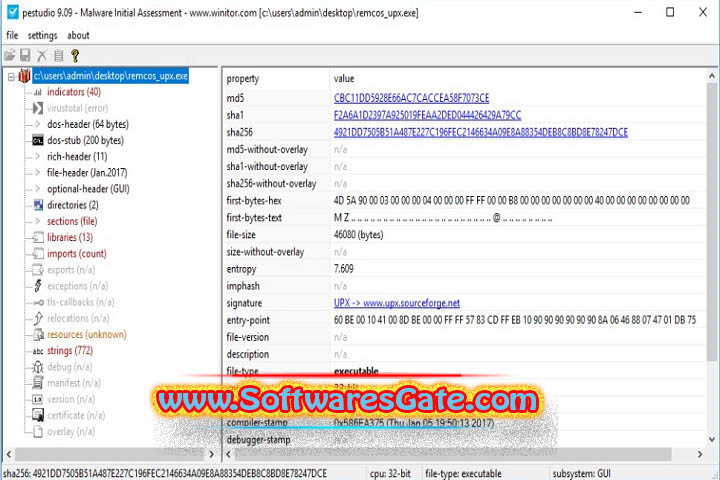Select the sections (file) tree item
720x480 pixels.
[72, 221]
